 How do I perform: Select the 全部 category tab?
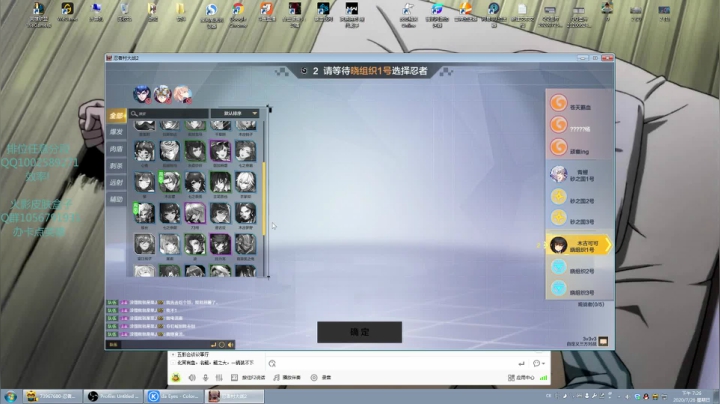[x=116, y=115]
